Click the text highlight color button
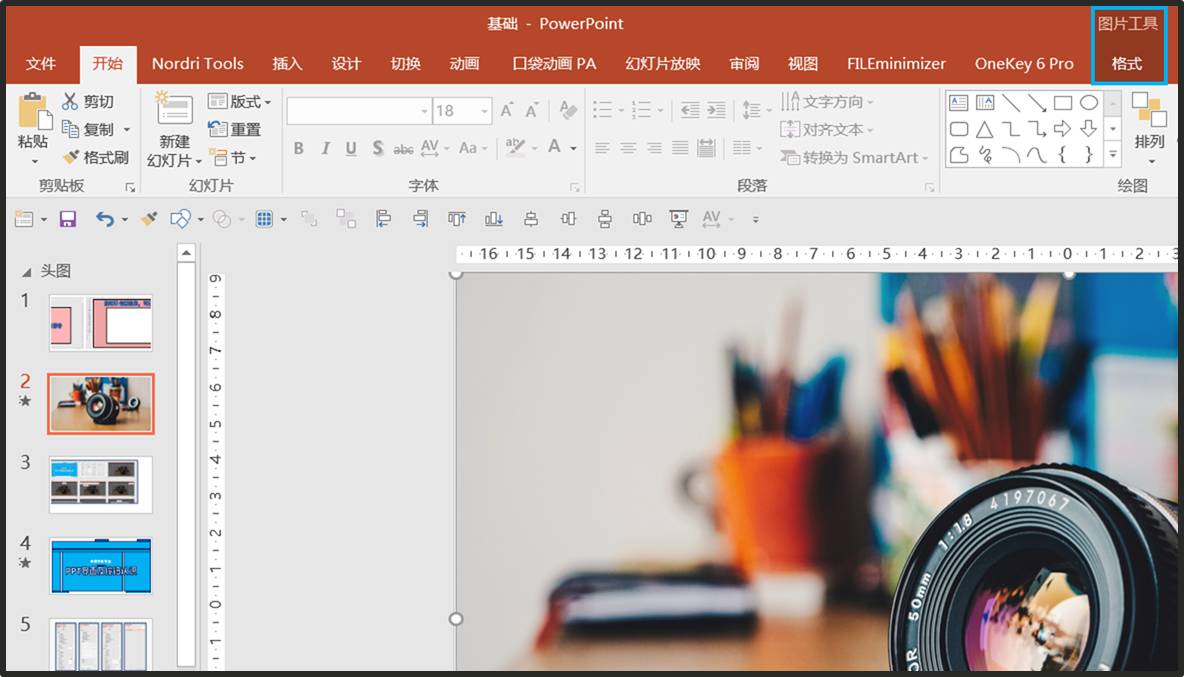1184x677 pixels. [x=515, y=147]
